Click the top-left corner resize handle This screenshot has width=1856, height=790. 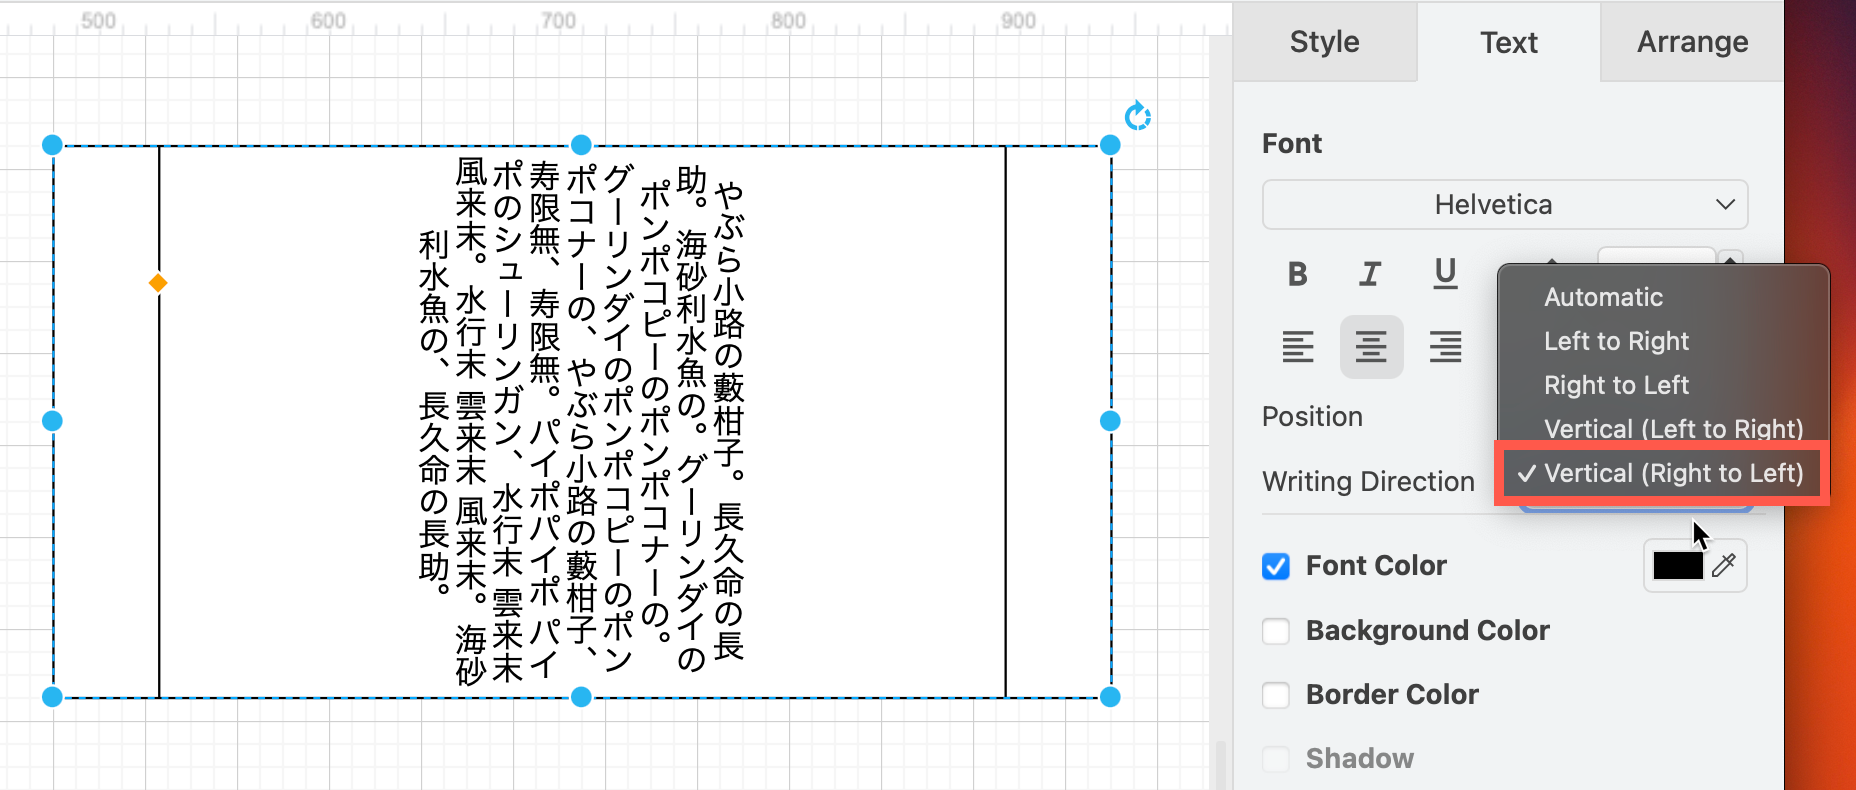pos(52,145)
